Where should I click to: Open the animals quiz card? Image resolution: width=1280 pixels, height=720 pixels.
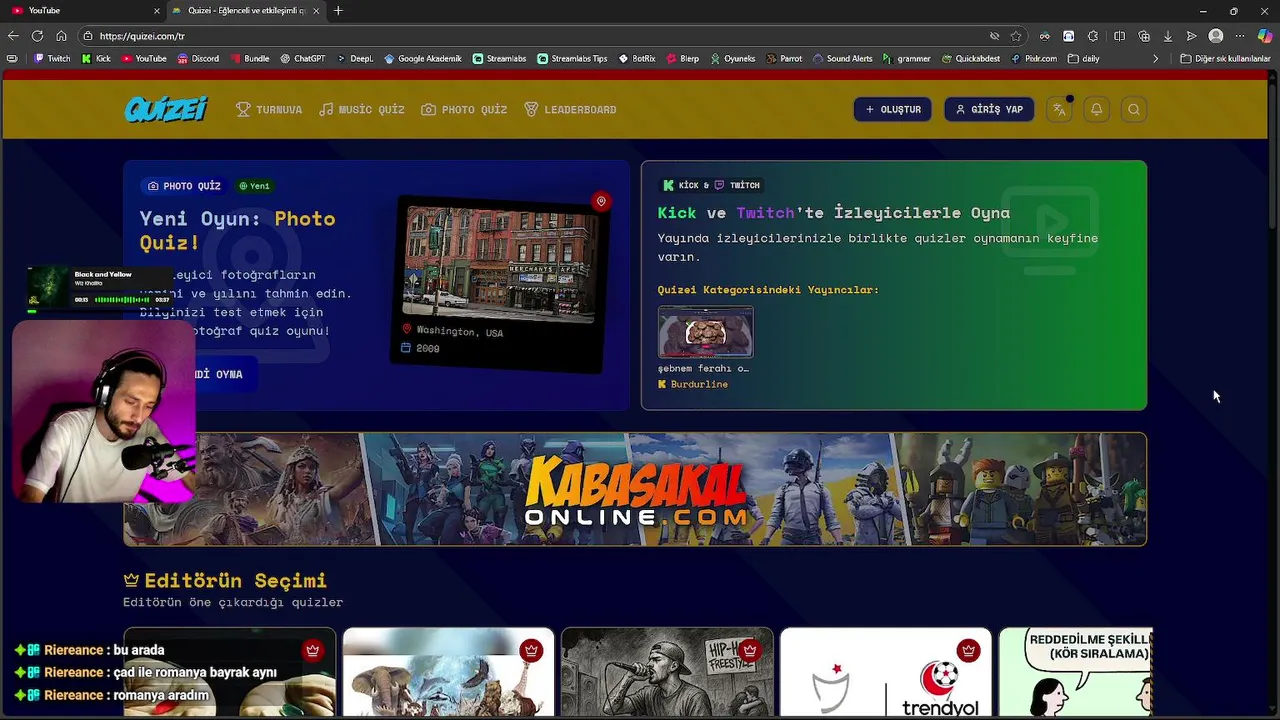[x=448, y=672]
